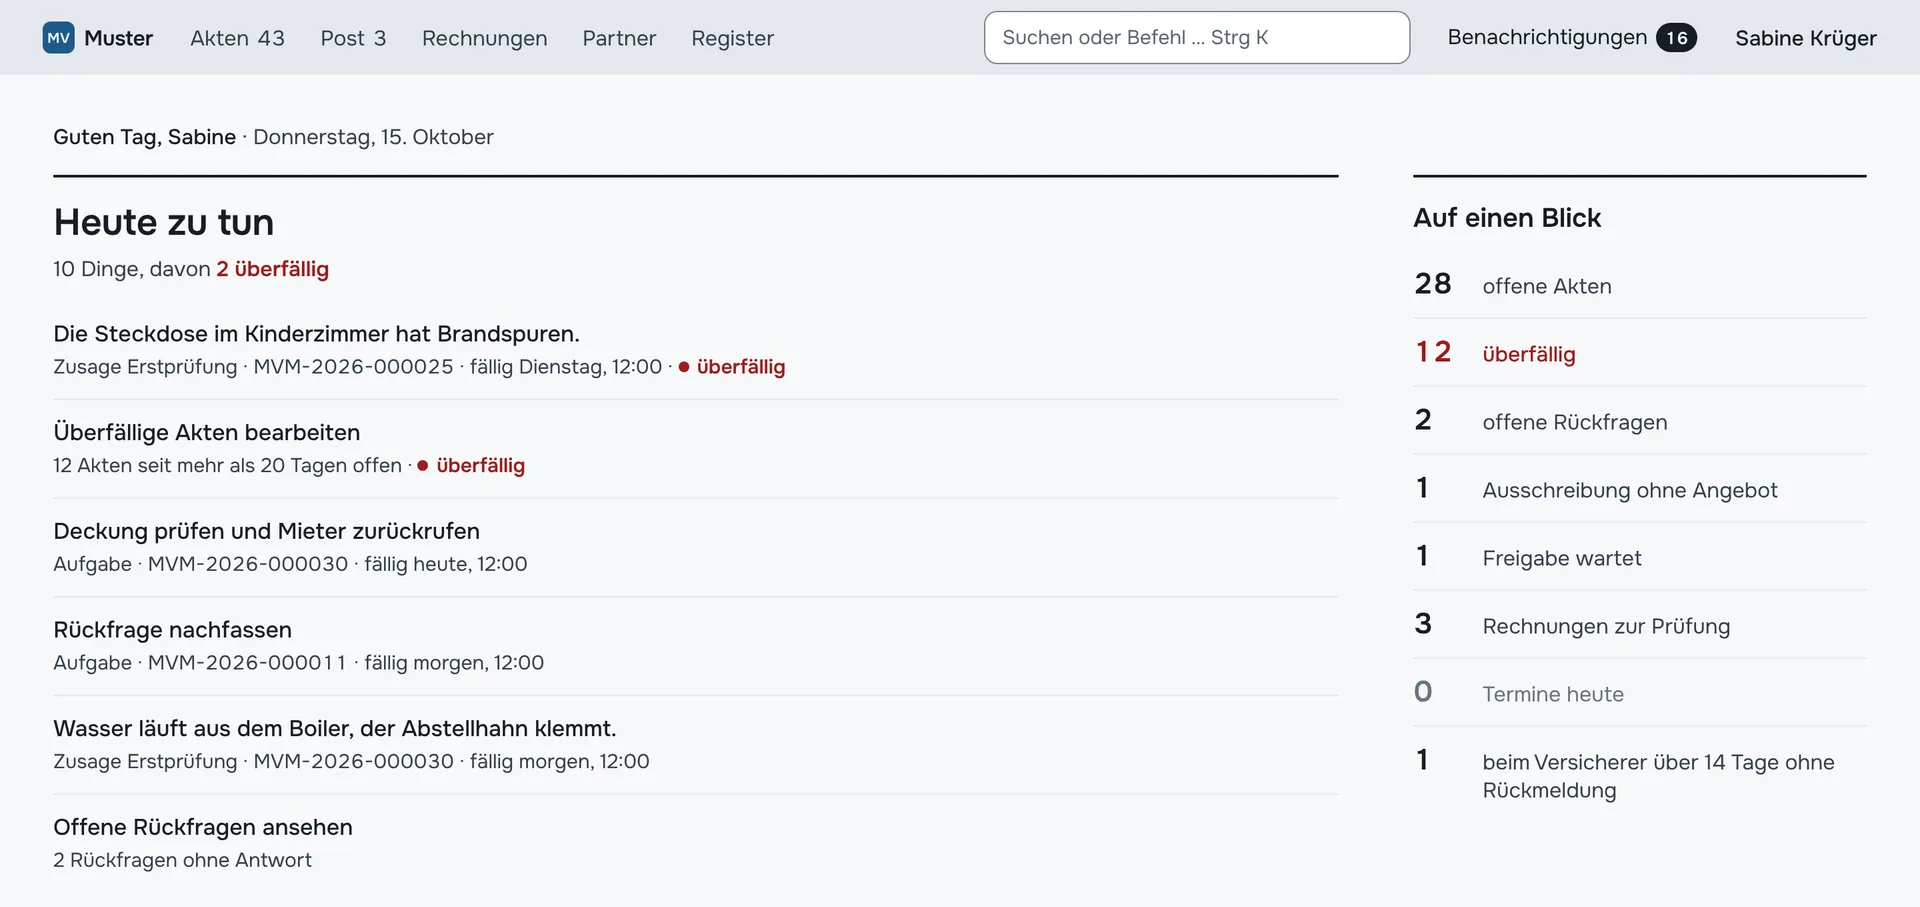Open the Wasser läuft aus dem Boiler task
The image size is (1920, 907).
(x=696, y=745)
